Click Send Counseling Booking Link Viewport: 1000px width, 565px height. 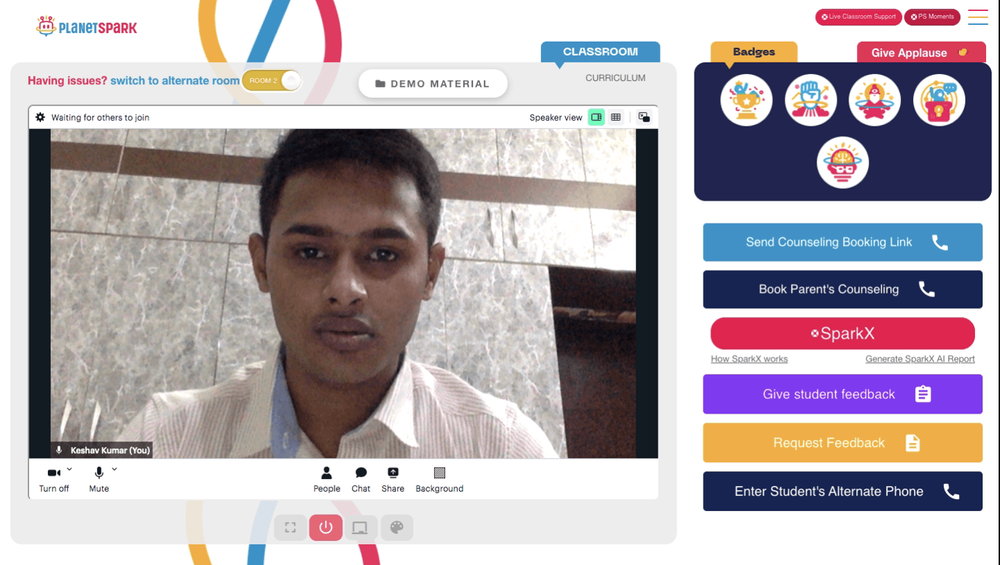(x=842, y=242)
